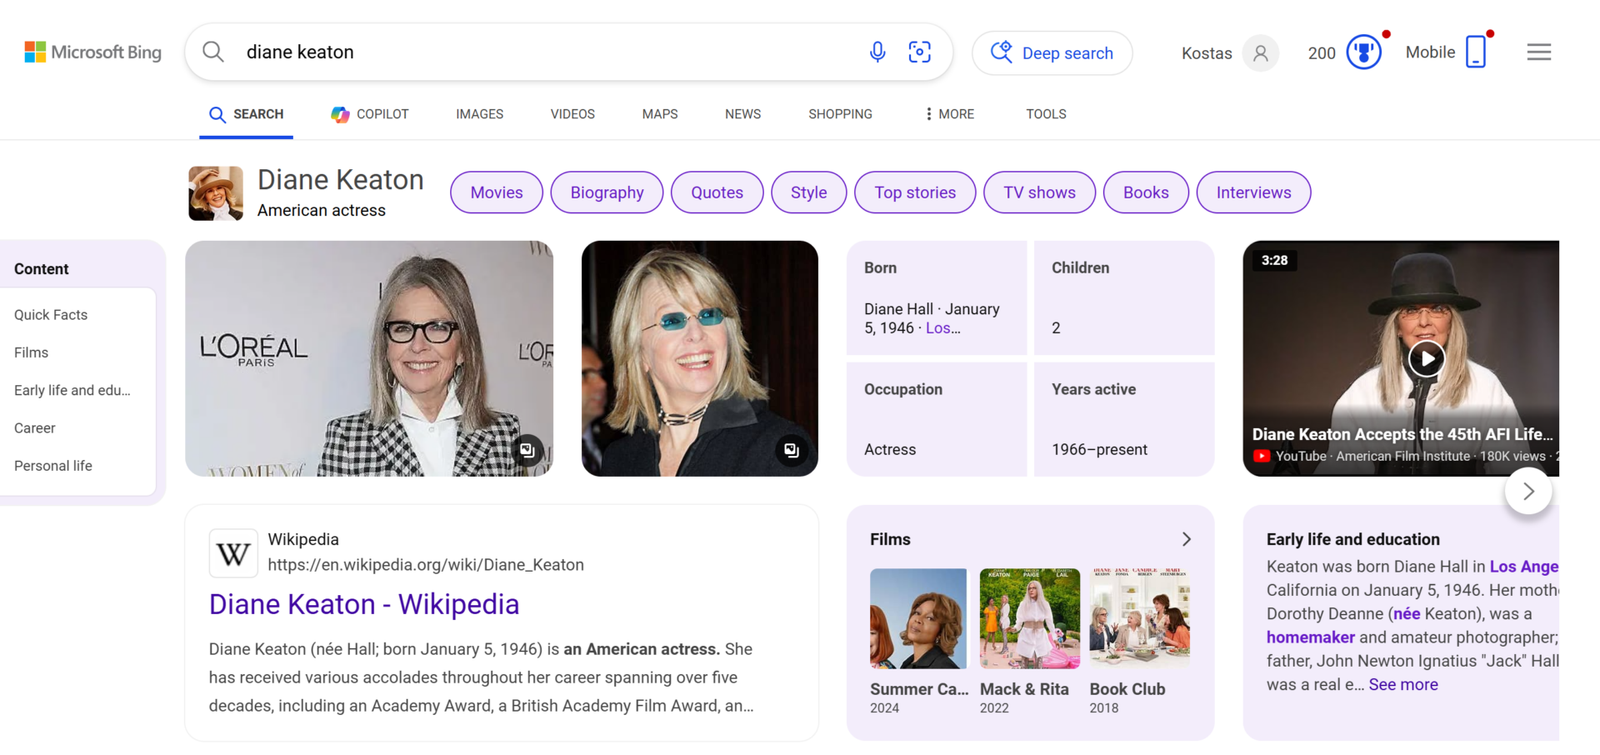Expand the Films section arrow
This screenshot has height=755, width=1600.
pos(1186,539)
